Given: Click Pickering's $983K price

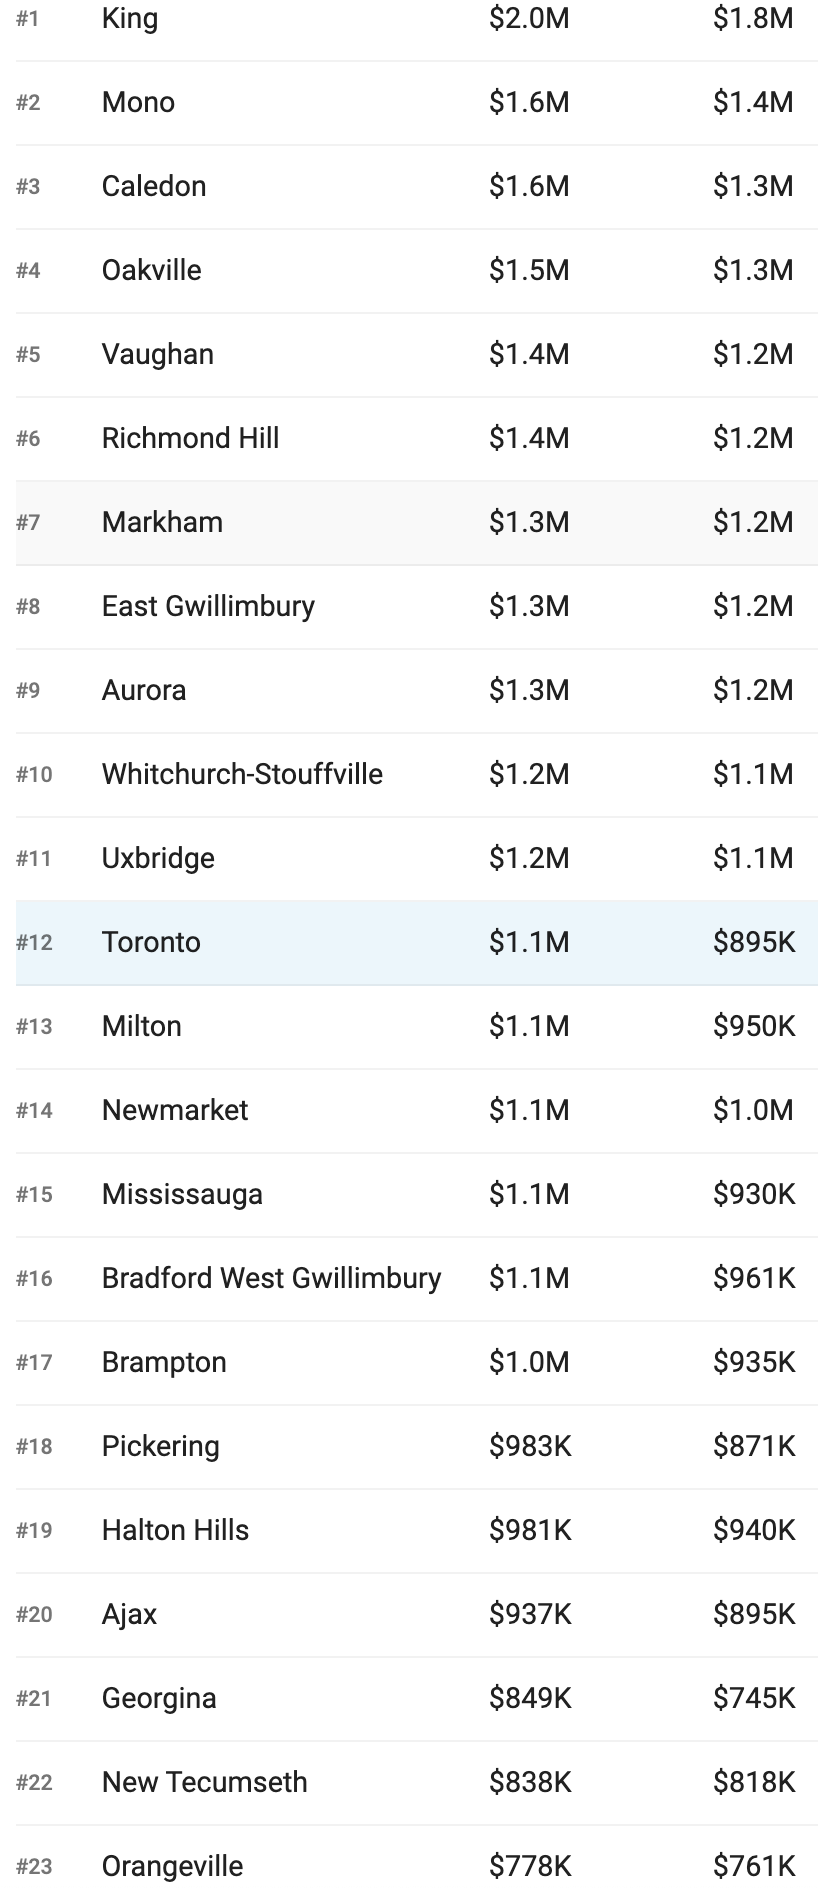Looking at the screenshot, I should (530, 1446).
